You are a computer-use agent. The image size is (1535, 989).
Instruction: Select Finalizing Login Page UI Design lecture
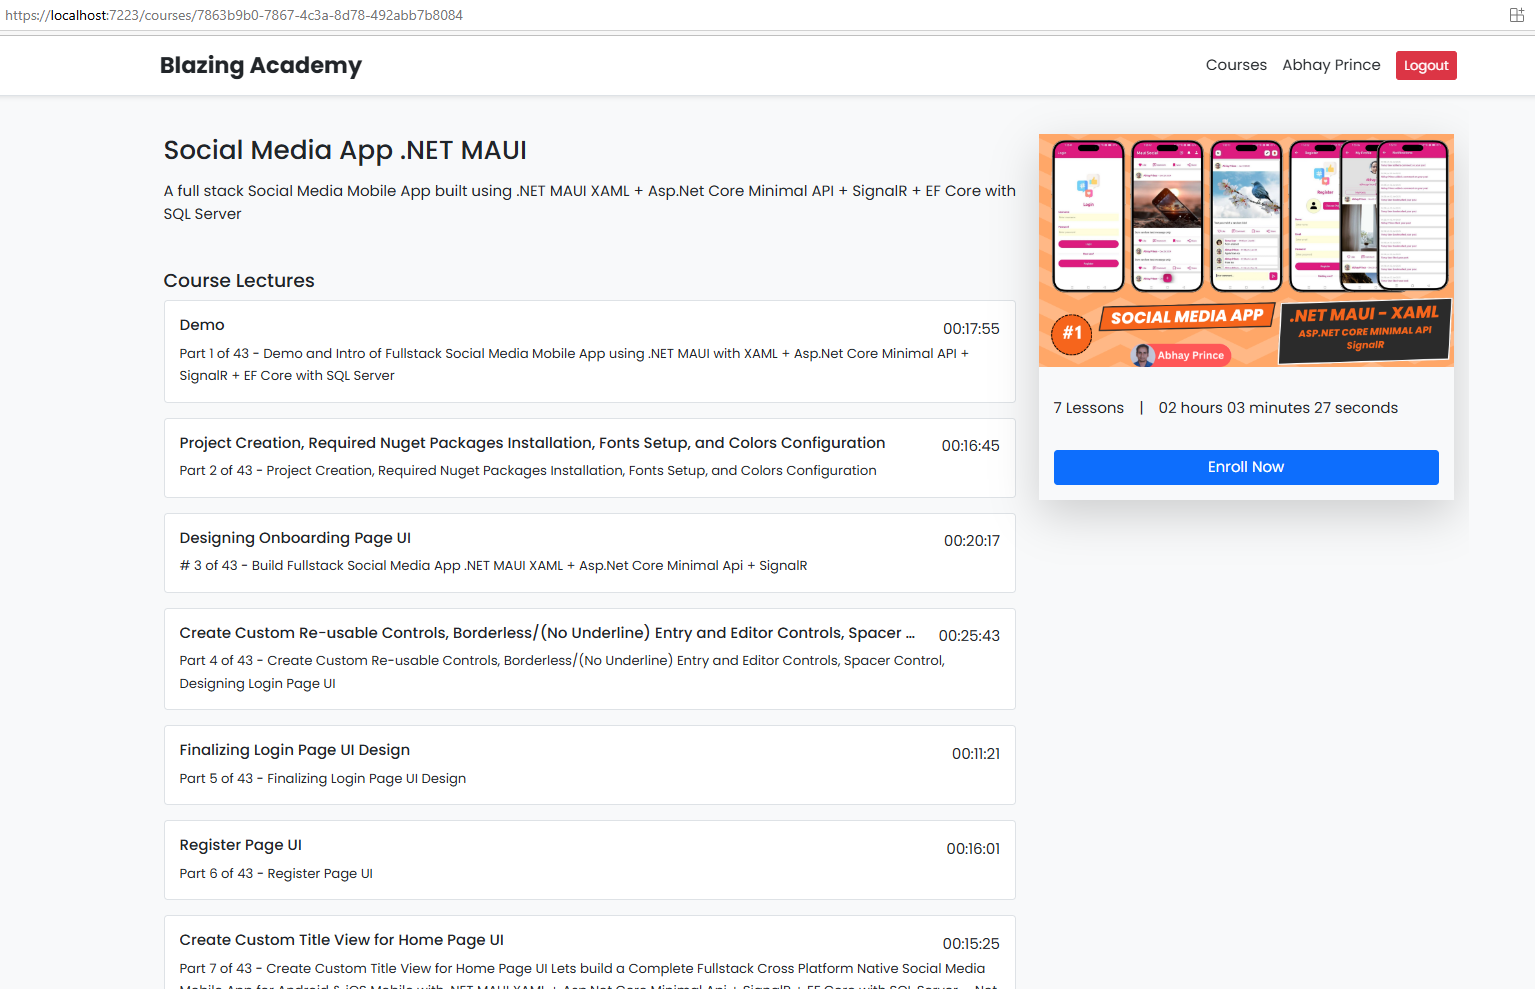click(x=589, y=764)
